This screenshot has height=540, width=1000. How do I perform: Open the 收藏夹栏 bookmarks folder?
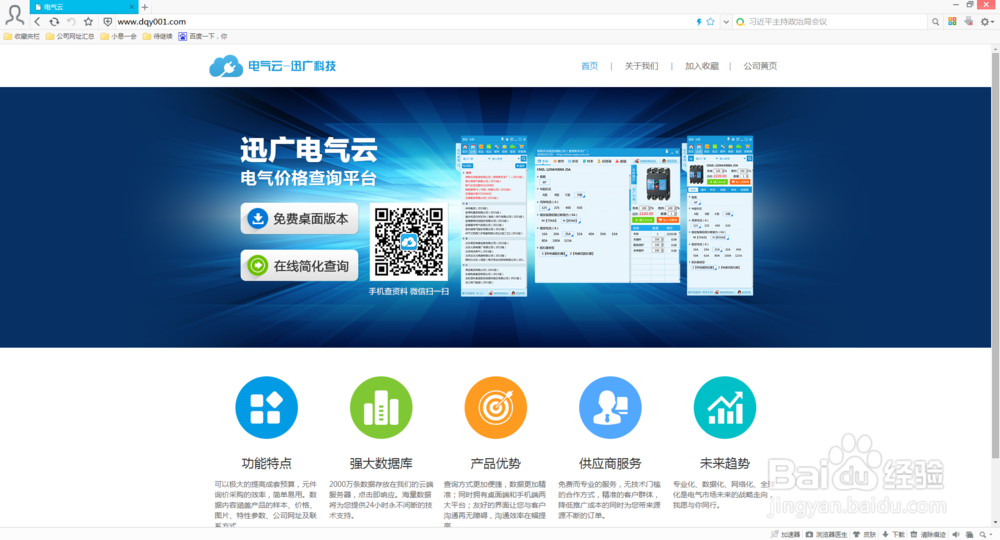pos(22,36)
